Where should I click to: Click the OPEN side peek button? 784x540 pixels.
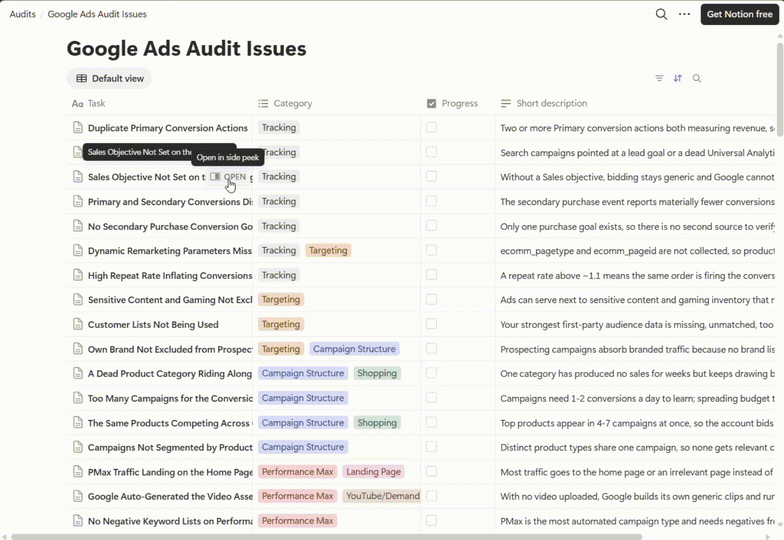click(228, 176)
